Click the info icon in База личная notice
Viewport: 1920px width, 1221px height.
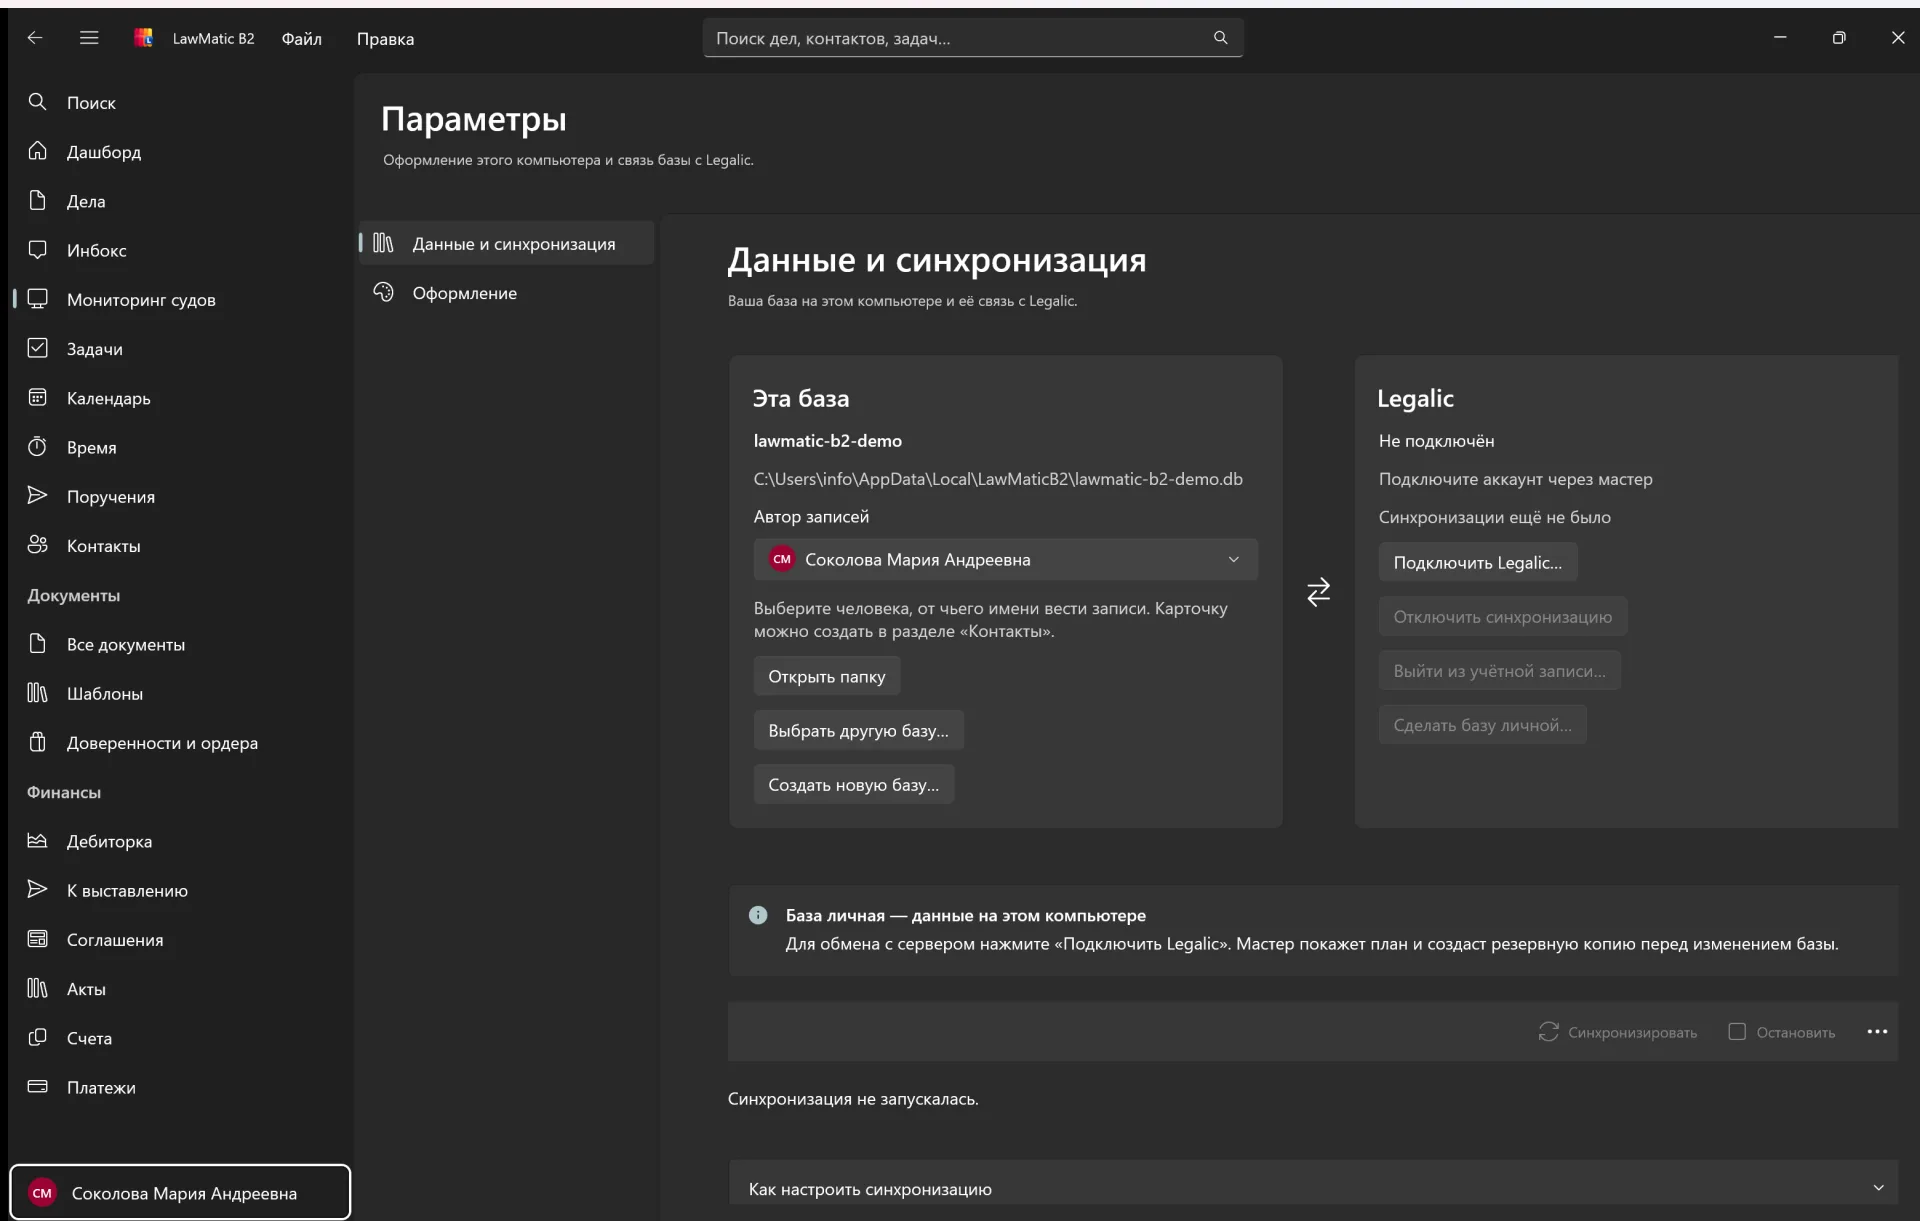(x=758, y=915)
